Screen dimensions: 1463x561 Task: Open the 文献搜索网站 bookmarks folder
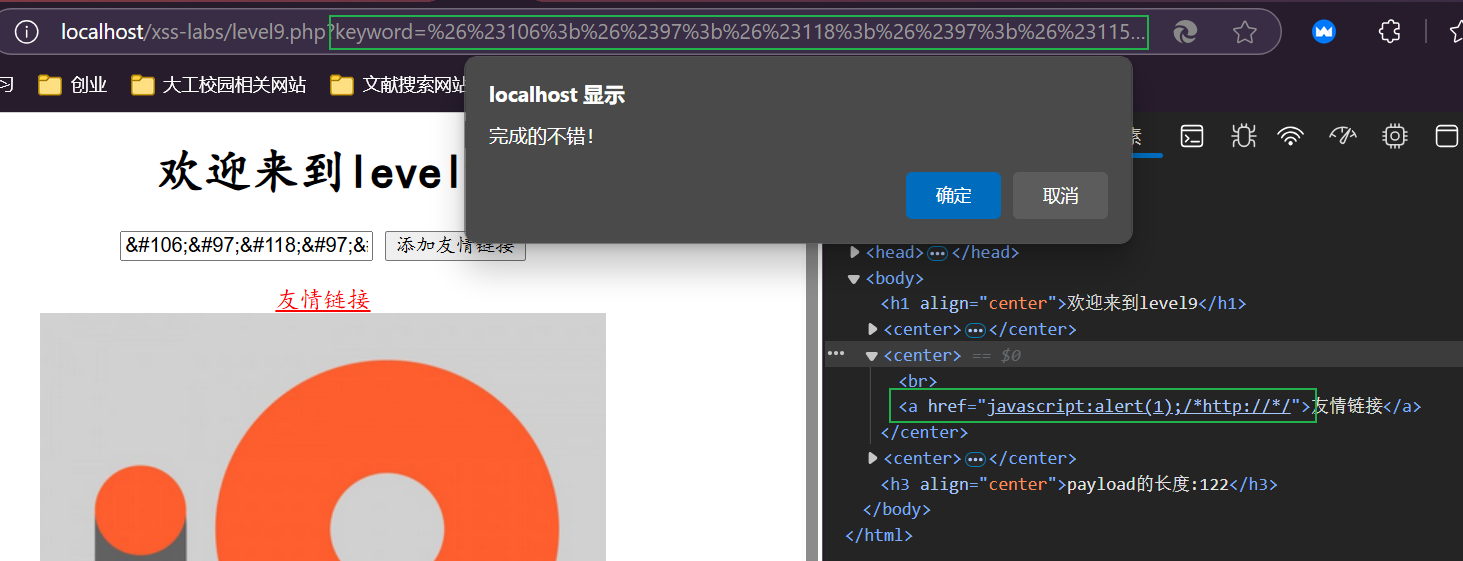pos(399,85)
